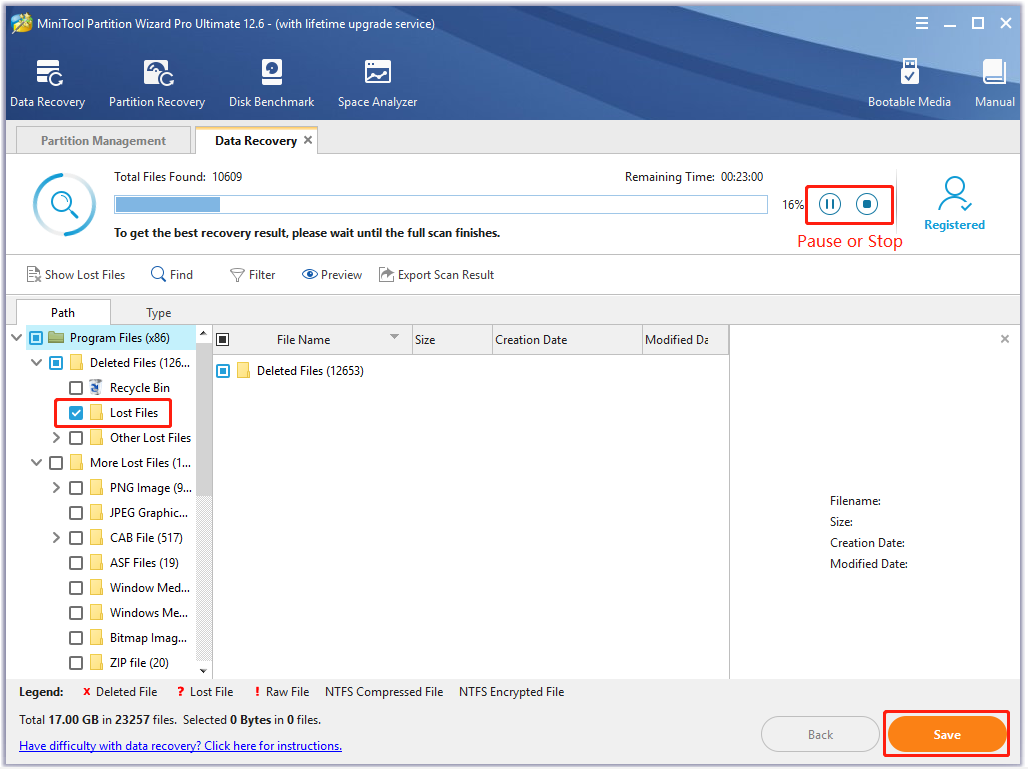Close the preview pane
The height and width of the screenshot is (769, 1028).
pyautogui.click(x=1004, y=339)
